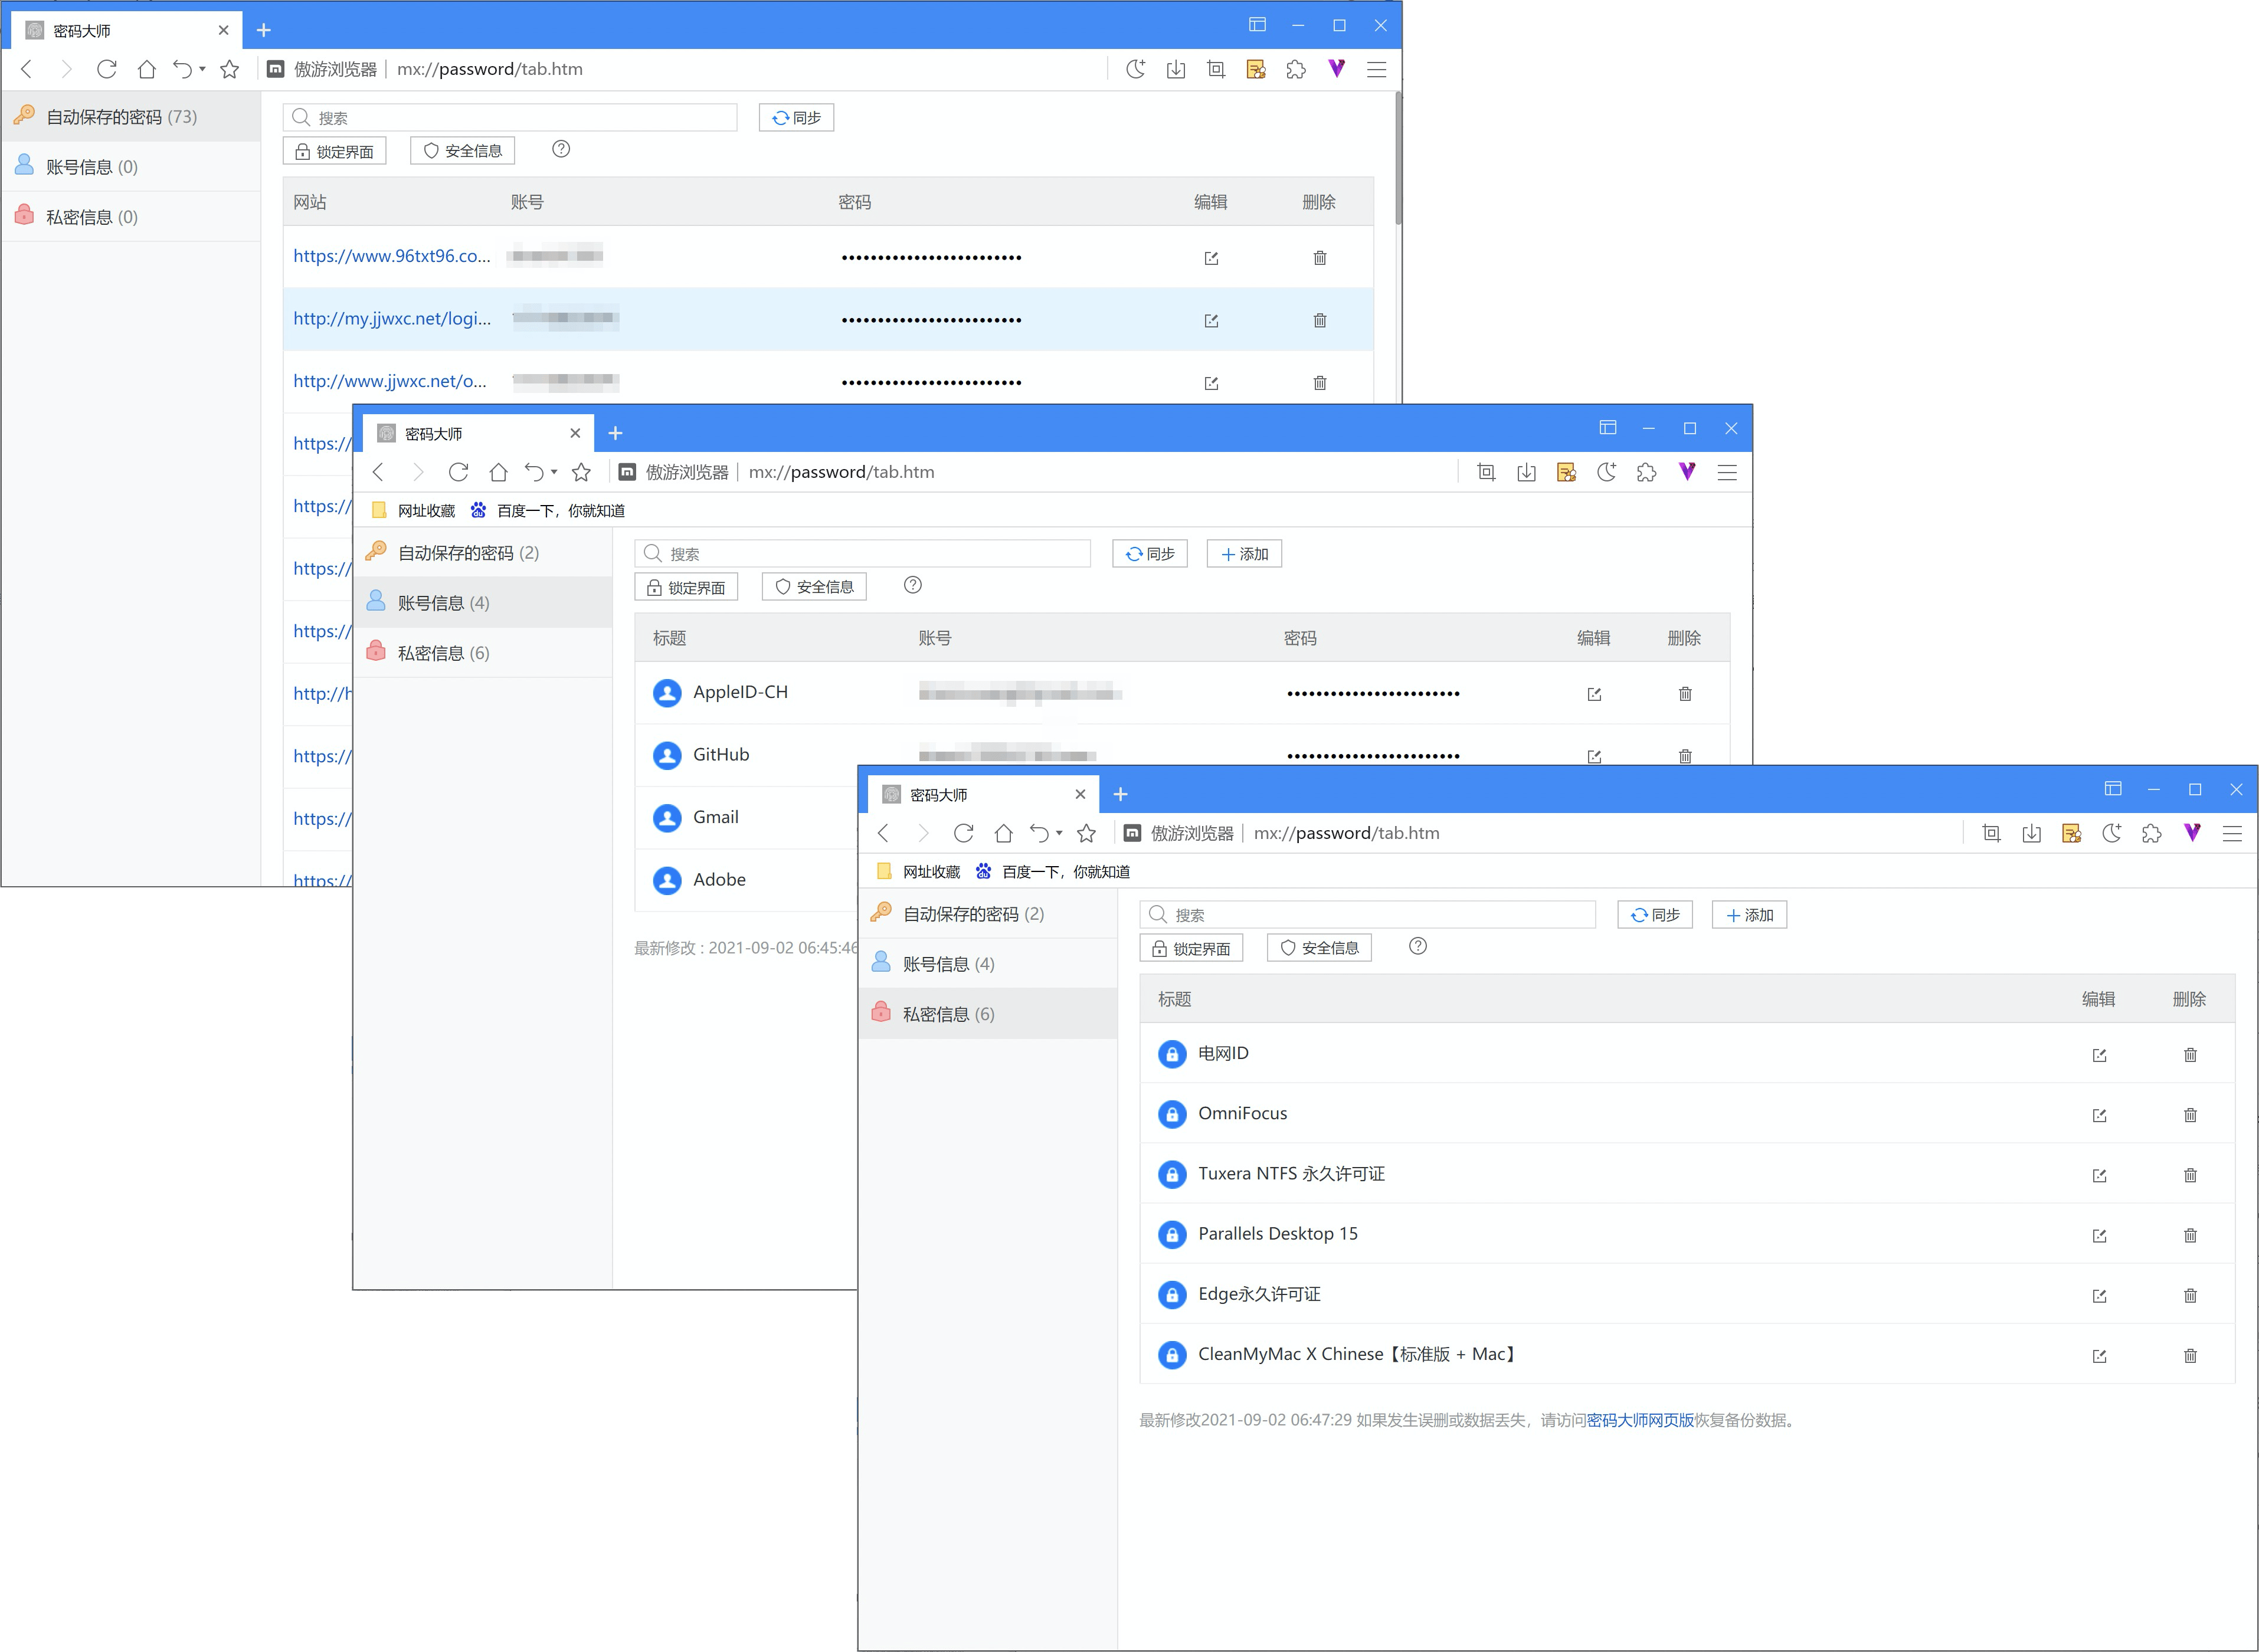Open 密码大师网页版 link in front window footer
The width and height of the screenshot is (2259, 1652).
coord(1640,1420)
